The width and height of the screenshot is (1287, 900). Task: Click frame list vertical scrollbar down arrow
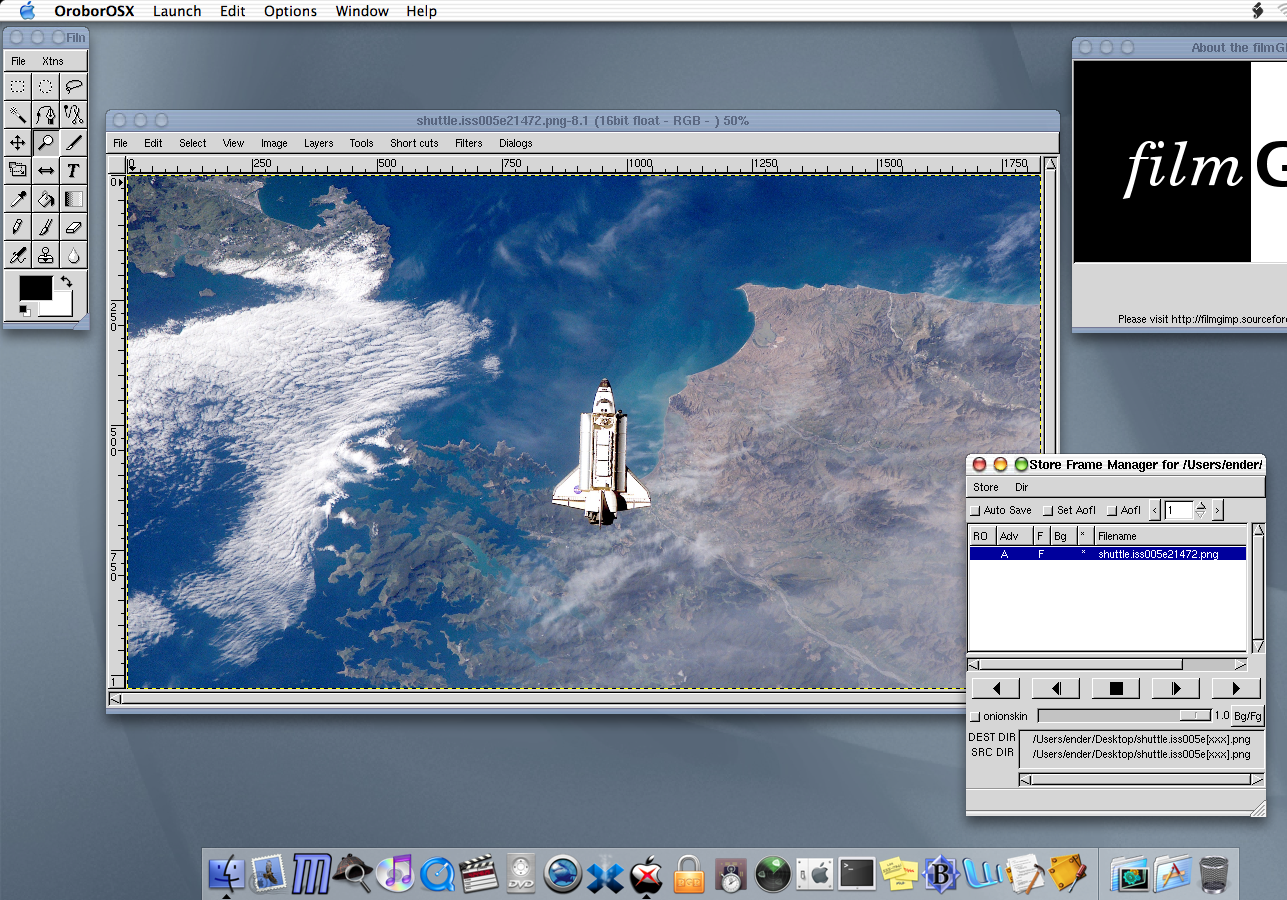[1258, 646]
